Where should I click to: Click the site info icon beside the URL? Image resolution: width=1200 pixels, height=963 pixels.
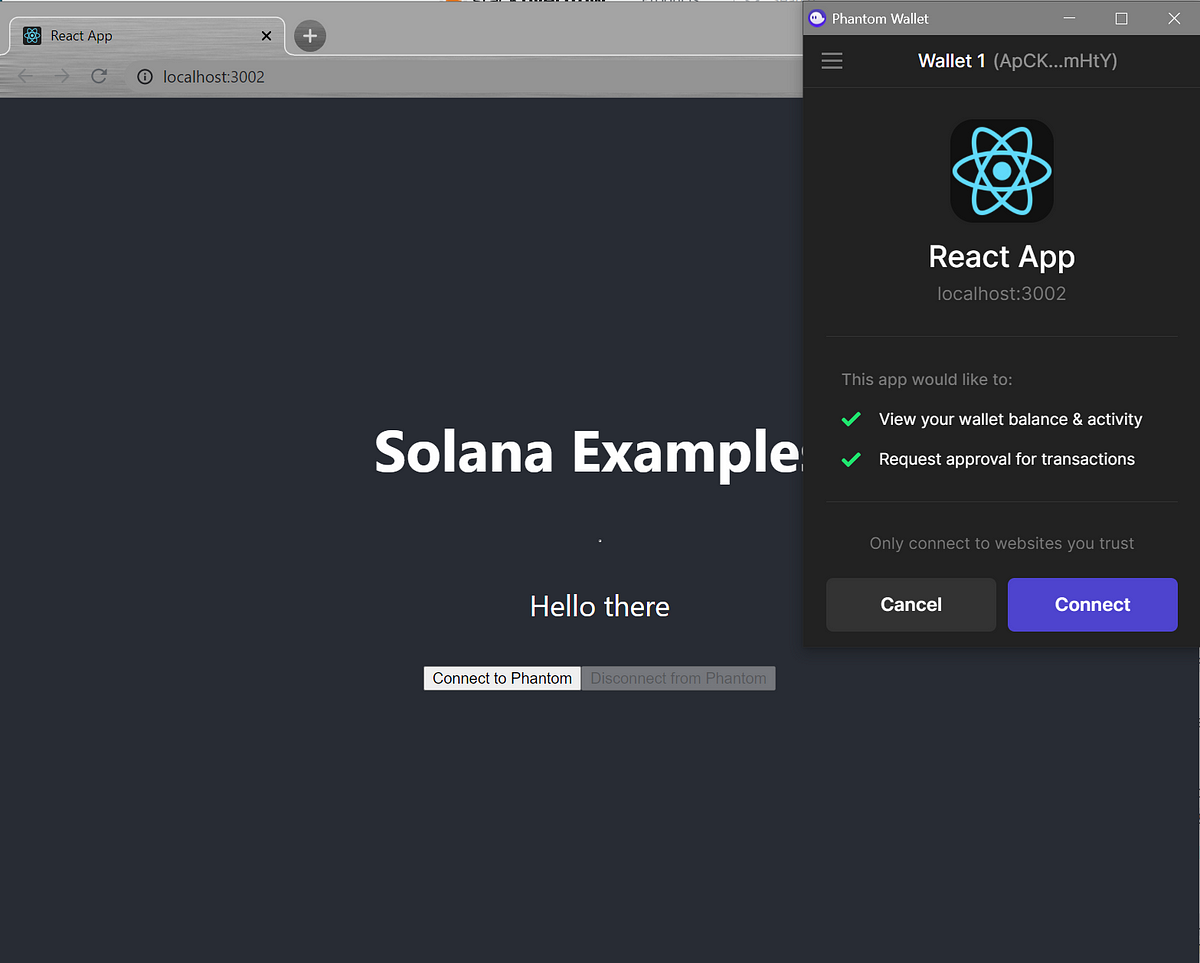point(145,77)
